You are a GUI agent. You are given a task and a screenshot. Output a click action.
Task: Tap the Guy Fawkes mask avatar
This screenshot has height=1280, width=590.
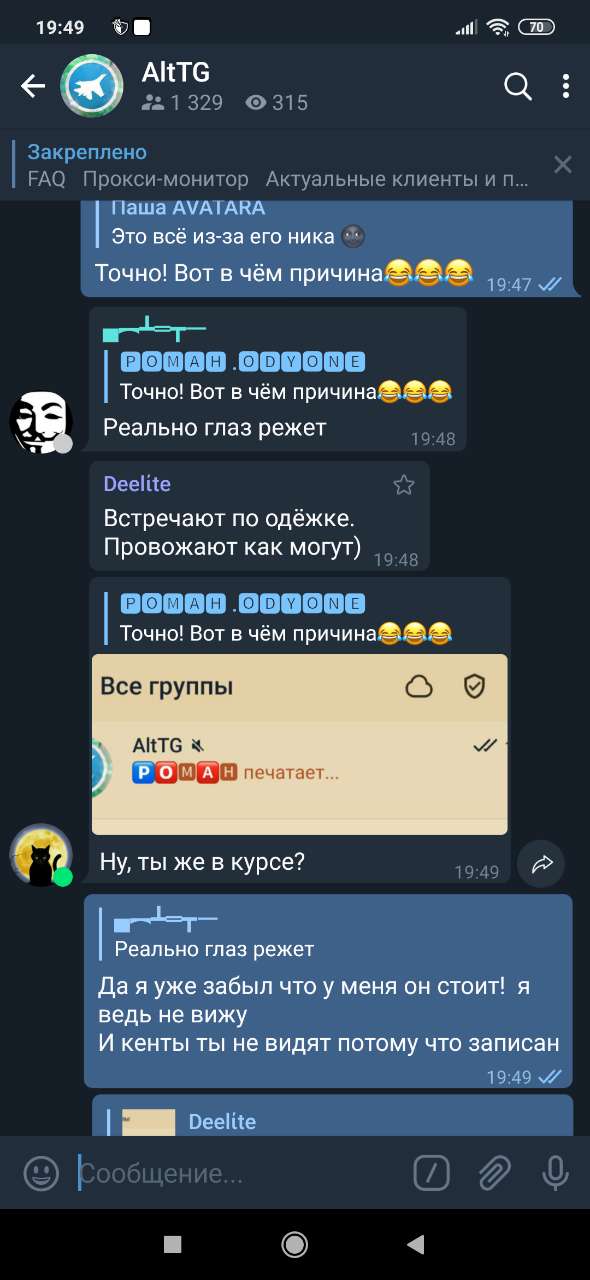[40, 421]
